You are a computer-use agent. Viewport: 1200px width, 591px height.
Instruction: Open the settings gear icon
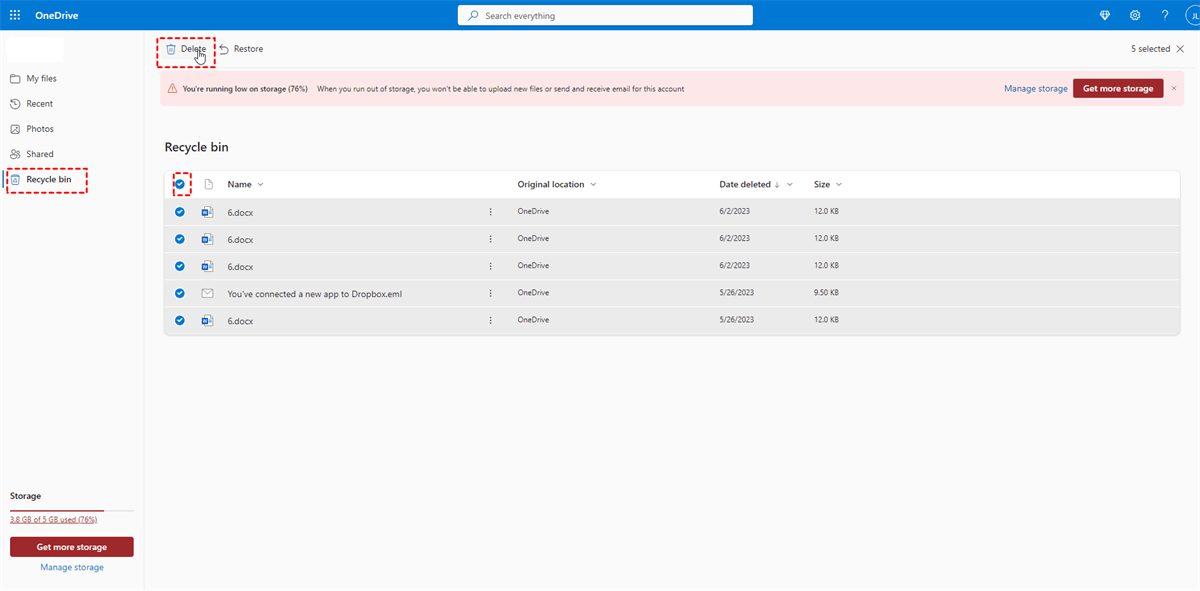pos(1135,15)
